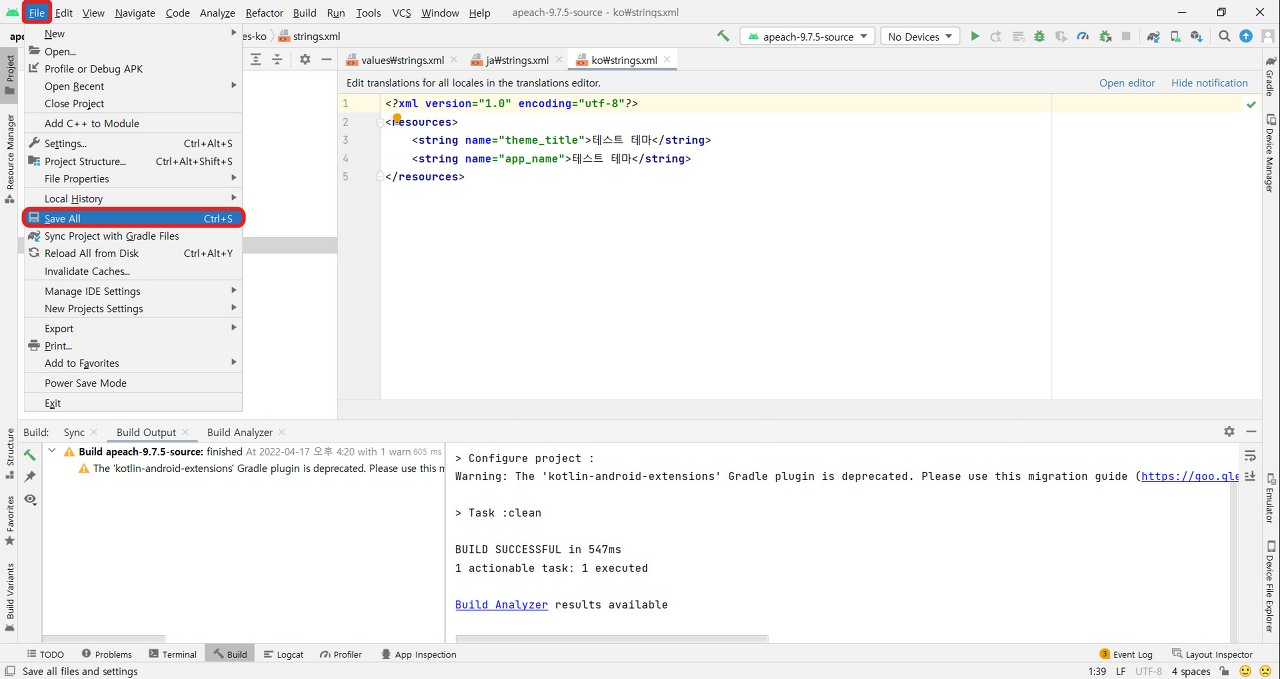Image resolution: width=1280 pixels, height=679 pixels.
Task: Click the Run with Coverage icon
Action: click(x=1061, y=36)
